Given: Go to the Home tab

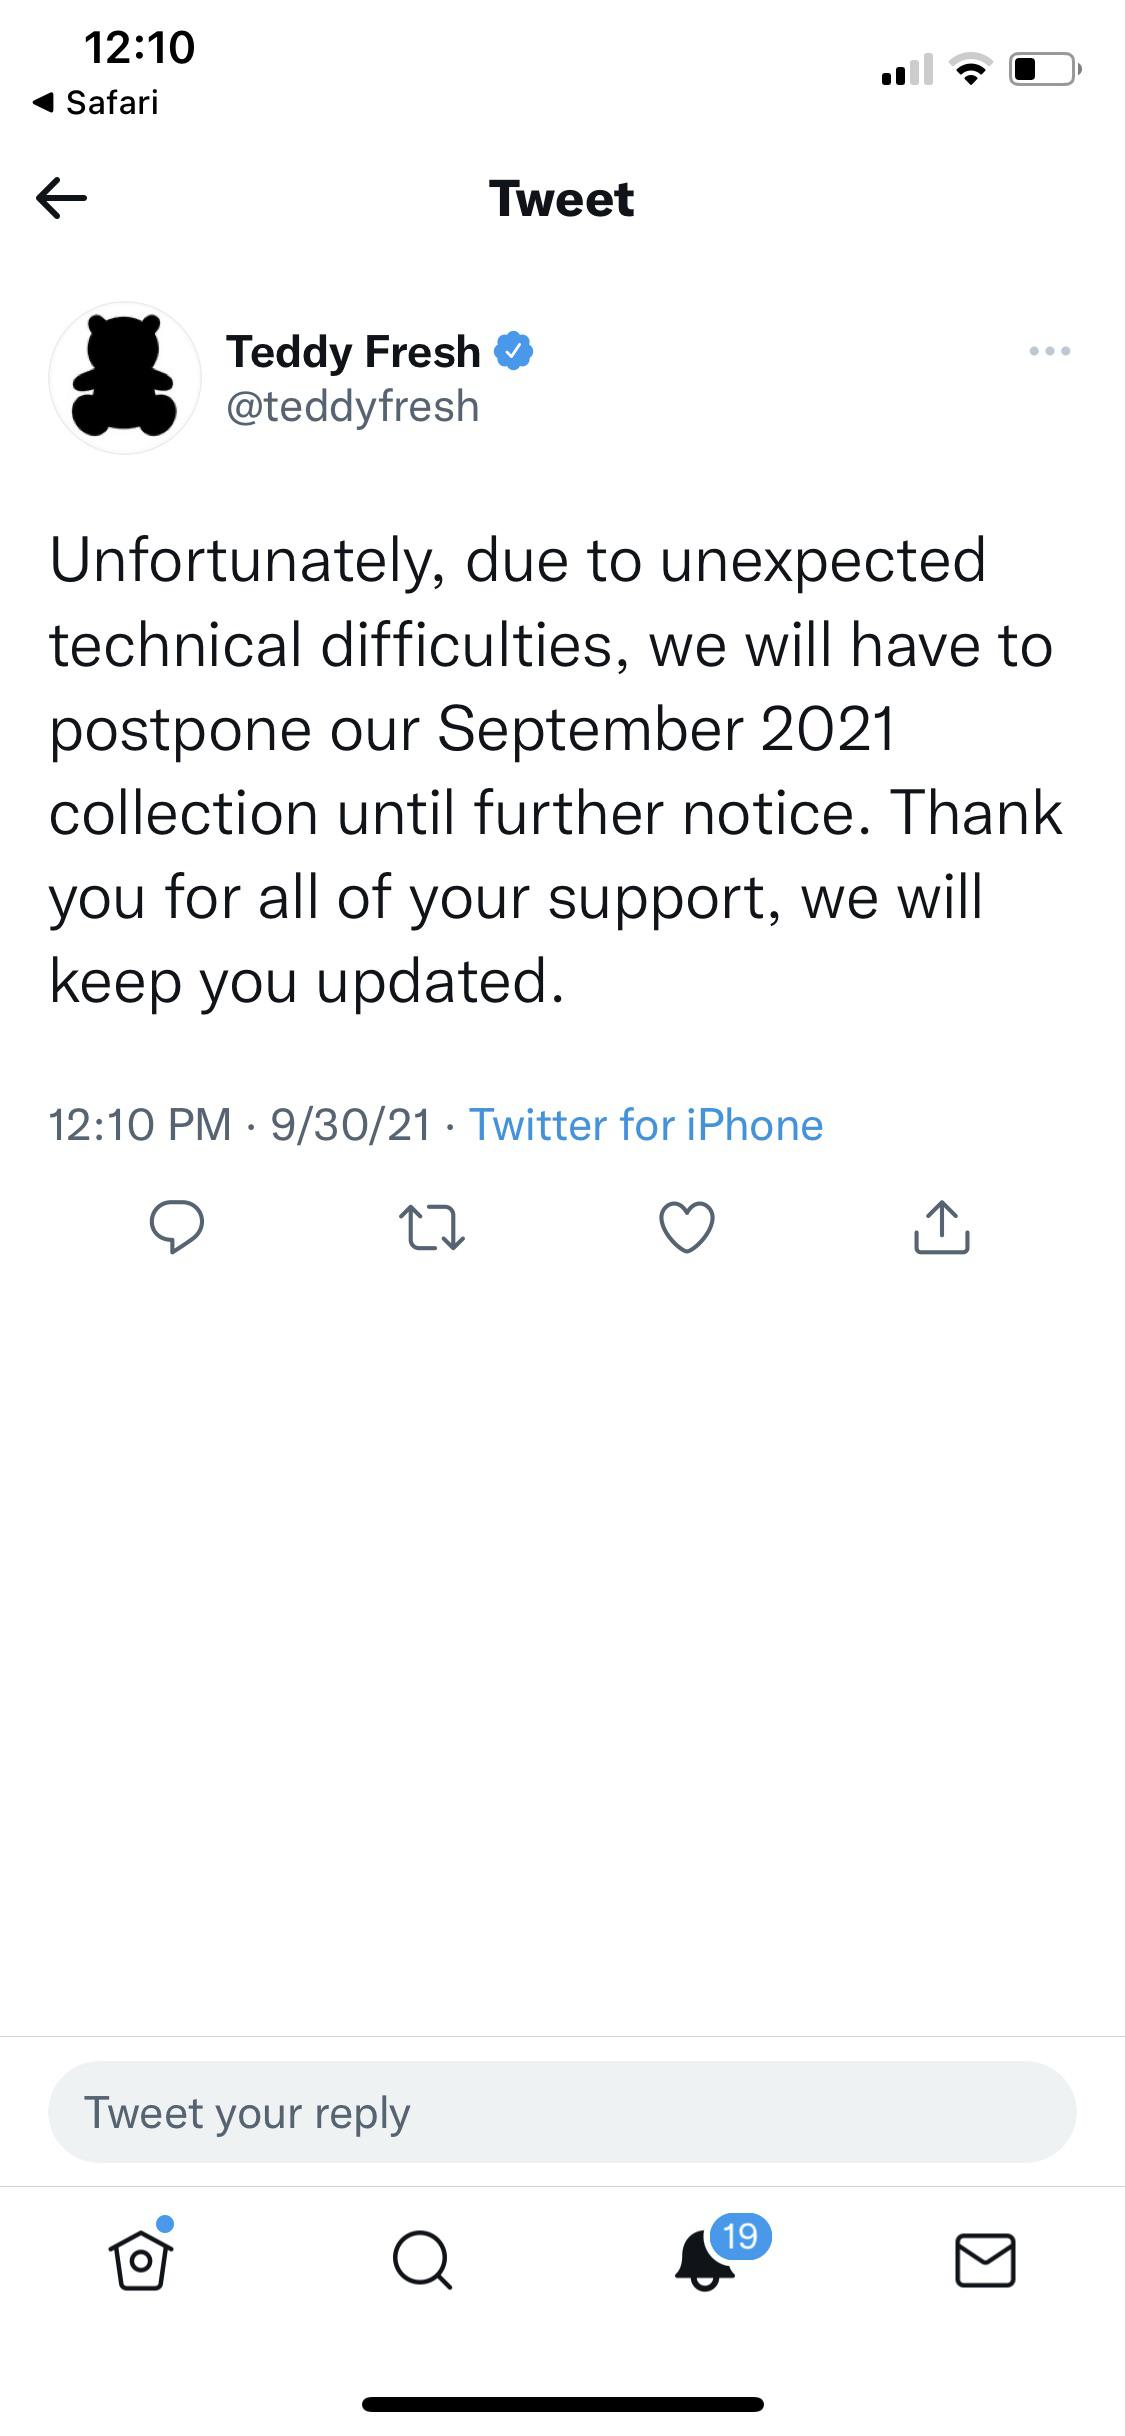Looking at the screenshot, I should [141, 2260].
